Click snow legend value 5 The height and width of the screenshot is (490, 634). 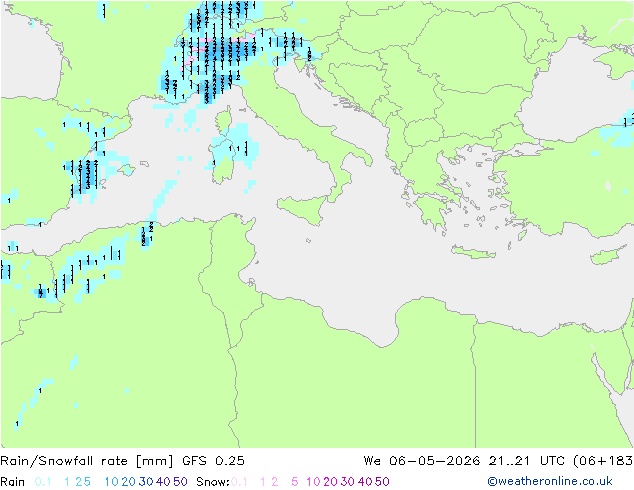tap(294, 482)
